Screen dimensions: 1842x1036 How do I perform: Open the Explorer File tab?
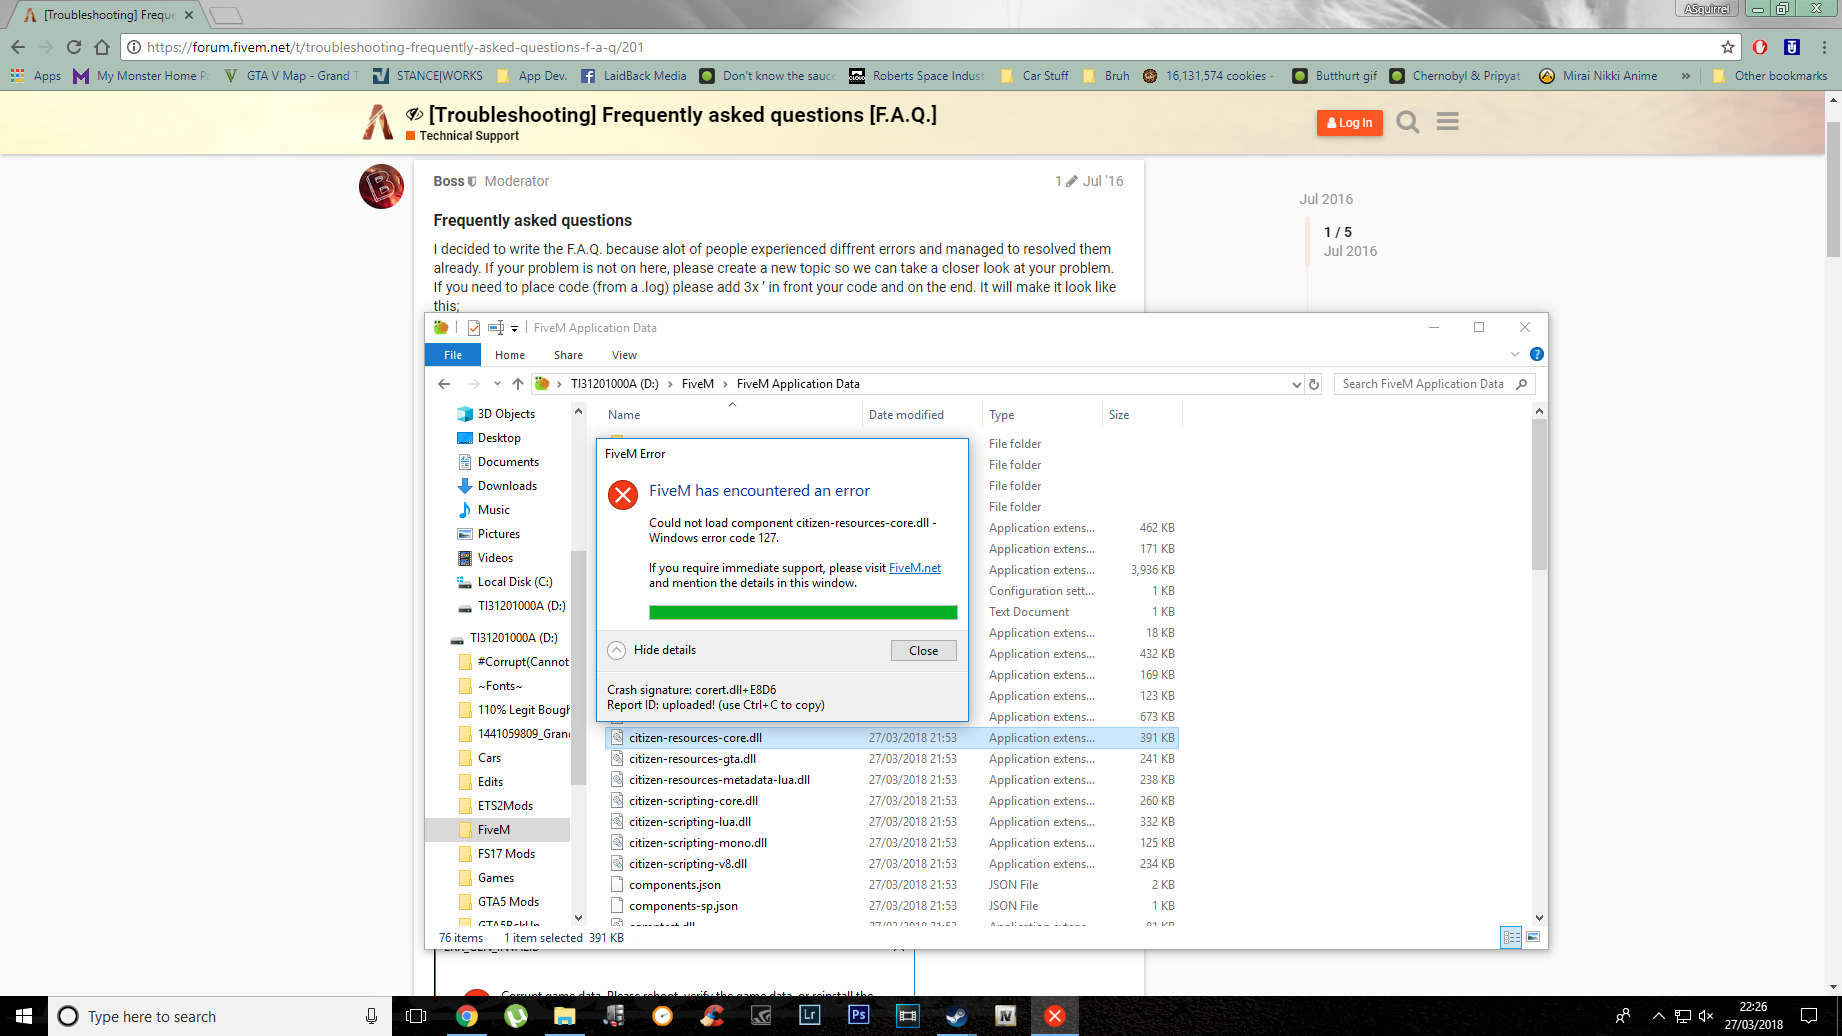click(453, 355)
